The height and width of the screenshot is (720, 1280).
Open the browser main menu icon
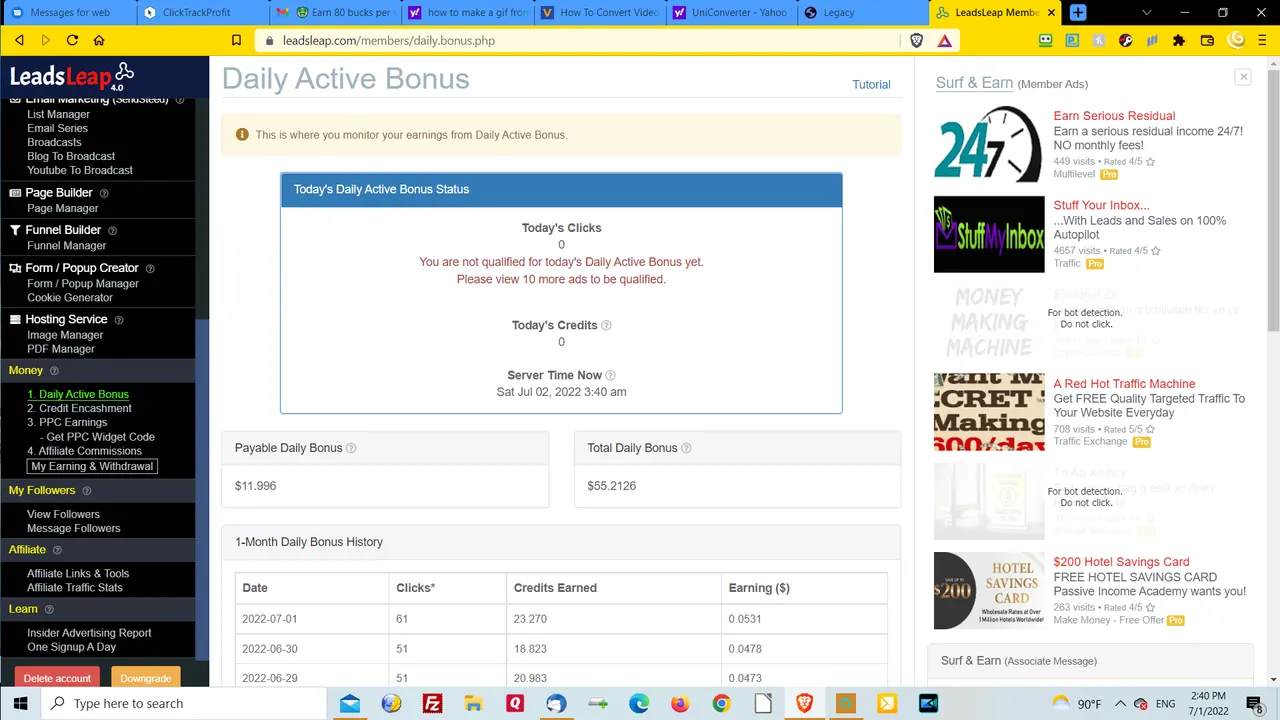1262,40
